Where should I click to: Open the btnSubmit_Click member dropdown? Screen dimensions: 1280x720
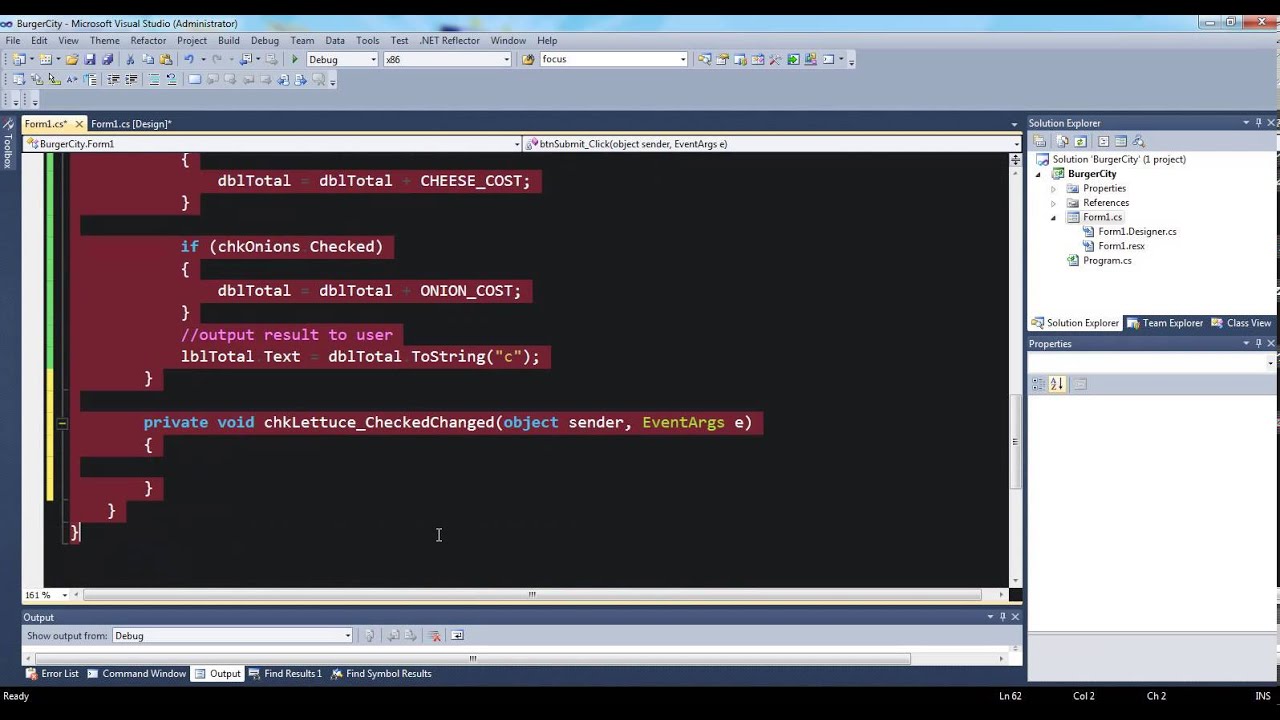pos(1016,144)
